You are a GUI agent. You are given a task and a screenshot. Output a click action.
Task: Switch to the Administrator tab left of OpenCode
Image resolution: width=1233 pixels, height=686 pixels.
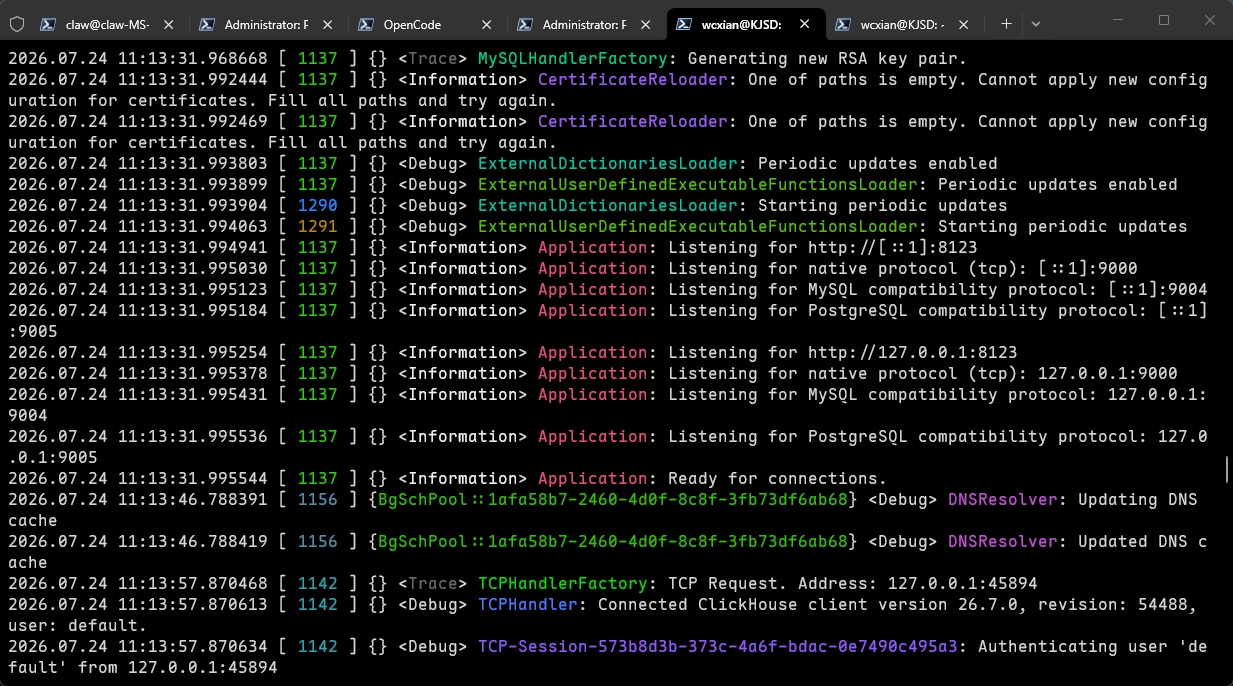pyautogui.click(x=268, y=23)
